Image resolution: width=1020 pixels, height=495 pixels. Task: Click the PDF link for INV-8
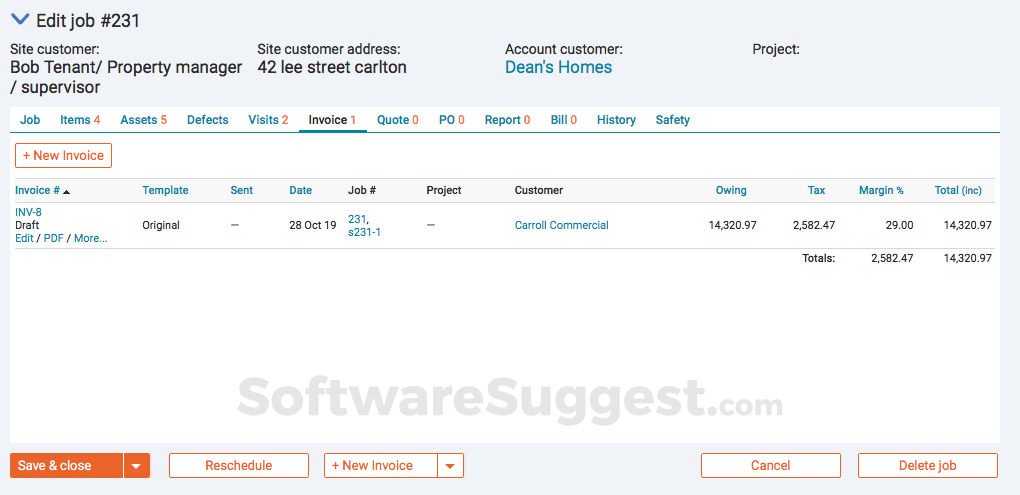pos(54,238)
